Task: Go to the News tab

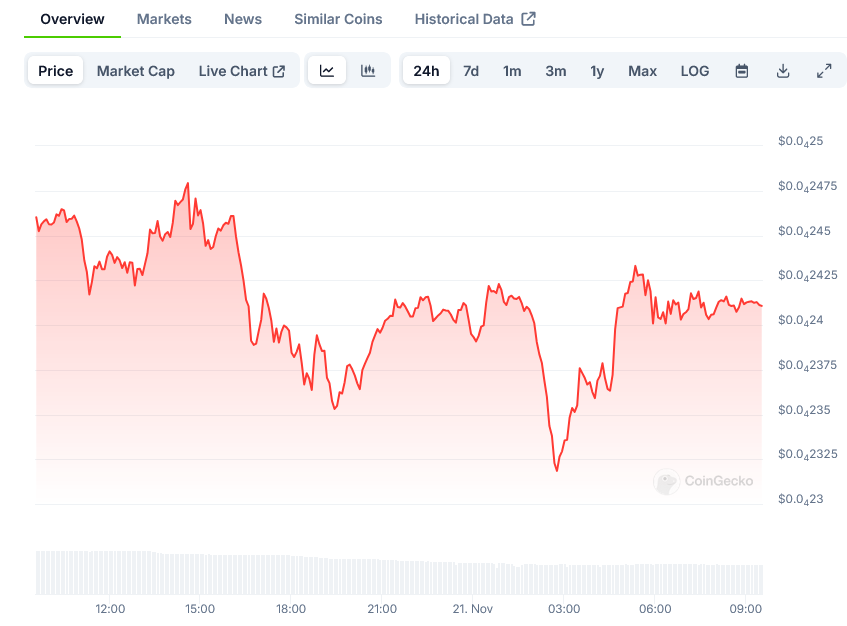Action: 243,19
